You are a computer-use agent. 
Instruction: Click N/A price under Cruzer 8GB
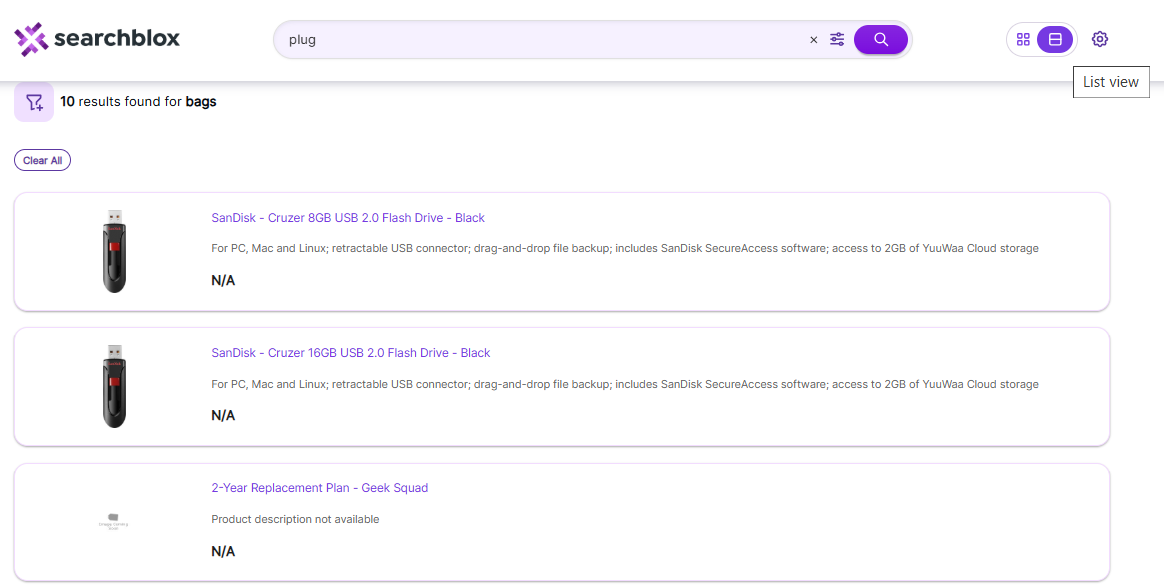[x=223, y=281]
